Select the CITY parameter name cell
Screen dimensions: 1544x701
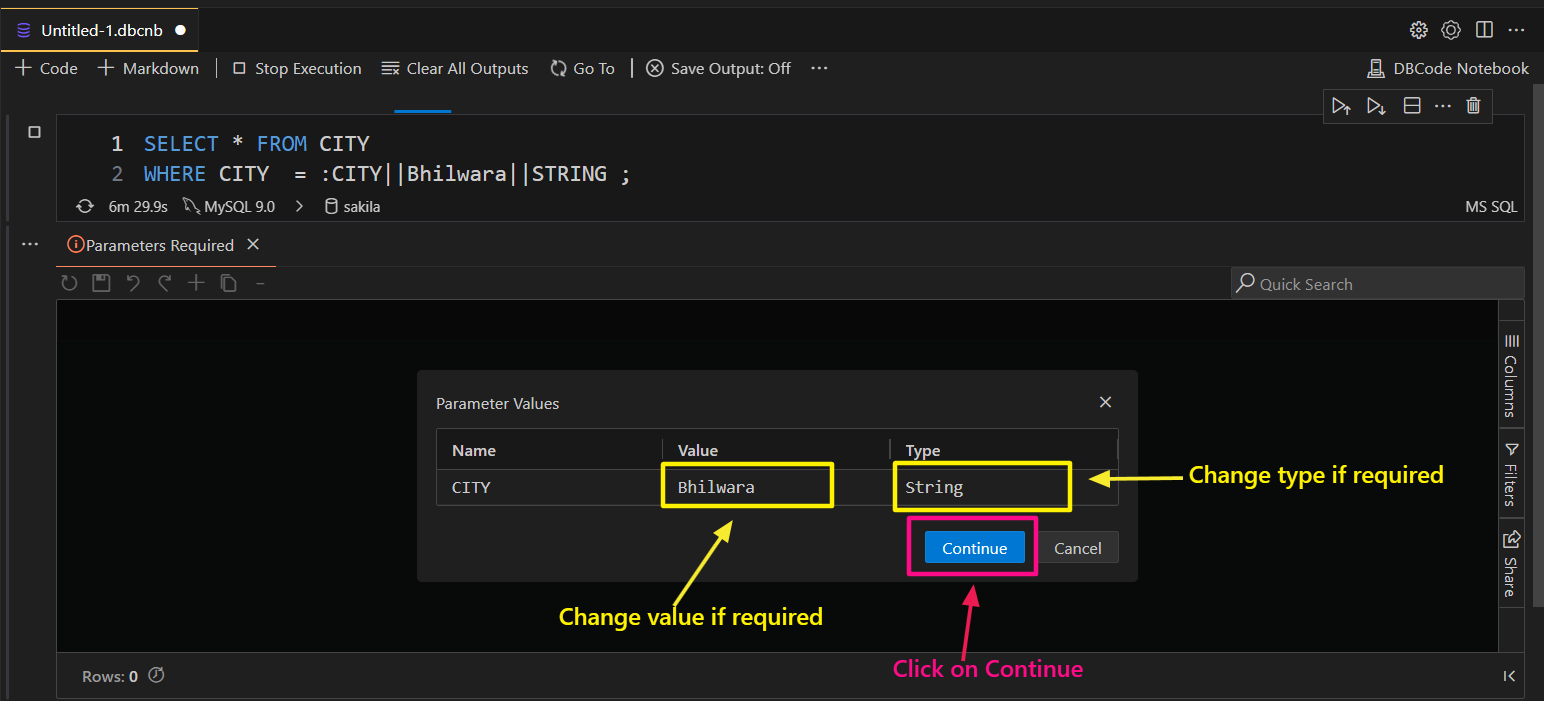click(x=549, y=487)
